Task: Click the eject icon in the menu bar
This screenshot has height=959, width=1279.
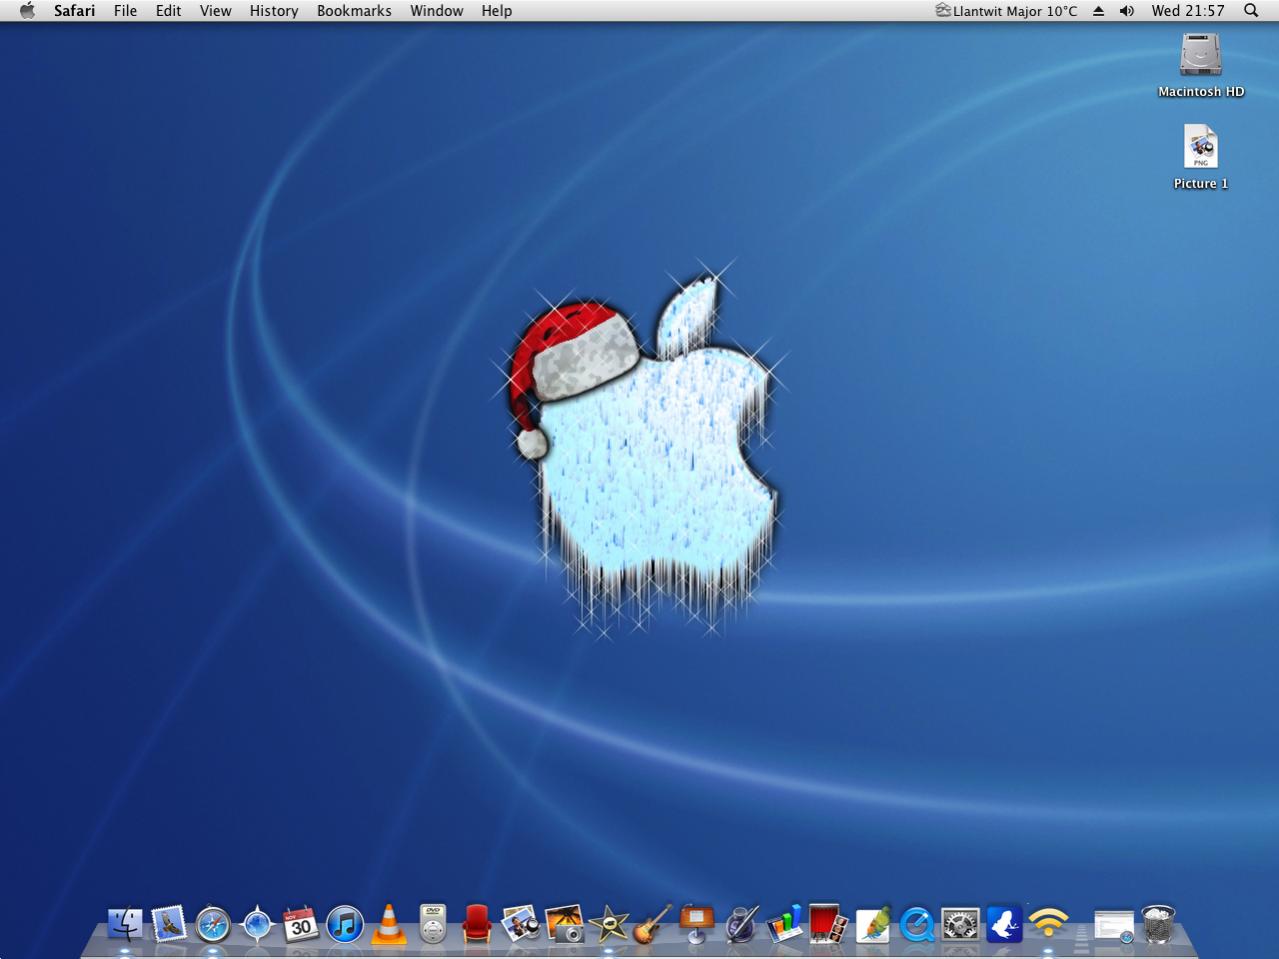Action: tap(1098, 11)
